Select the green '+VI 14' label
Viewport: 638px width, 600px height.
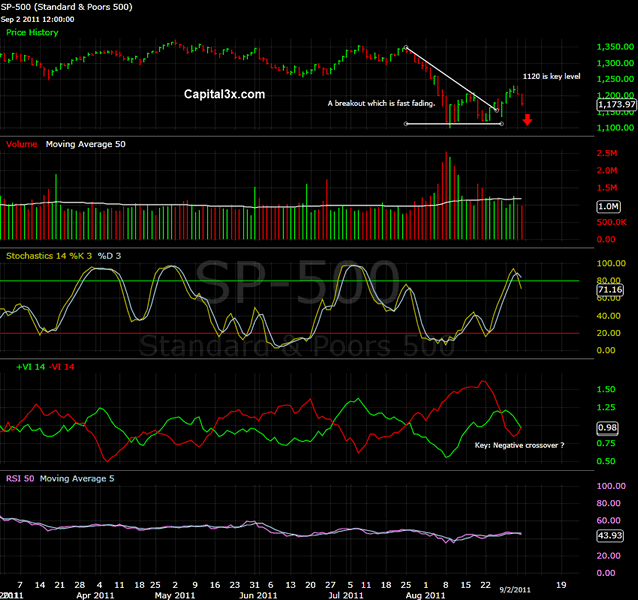click(x=24, y=369)
